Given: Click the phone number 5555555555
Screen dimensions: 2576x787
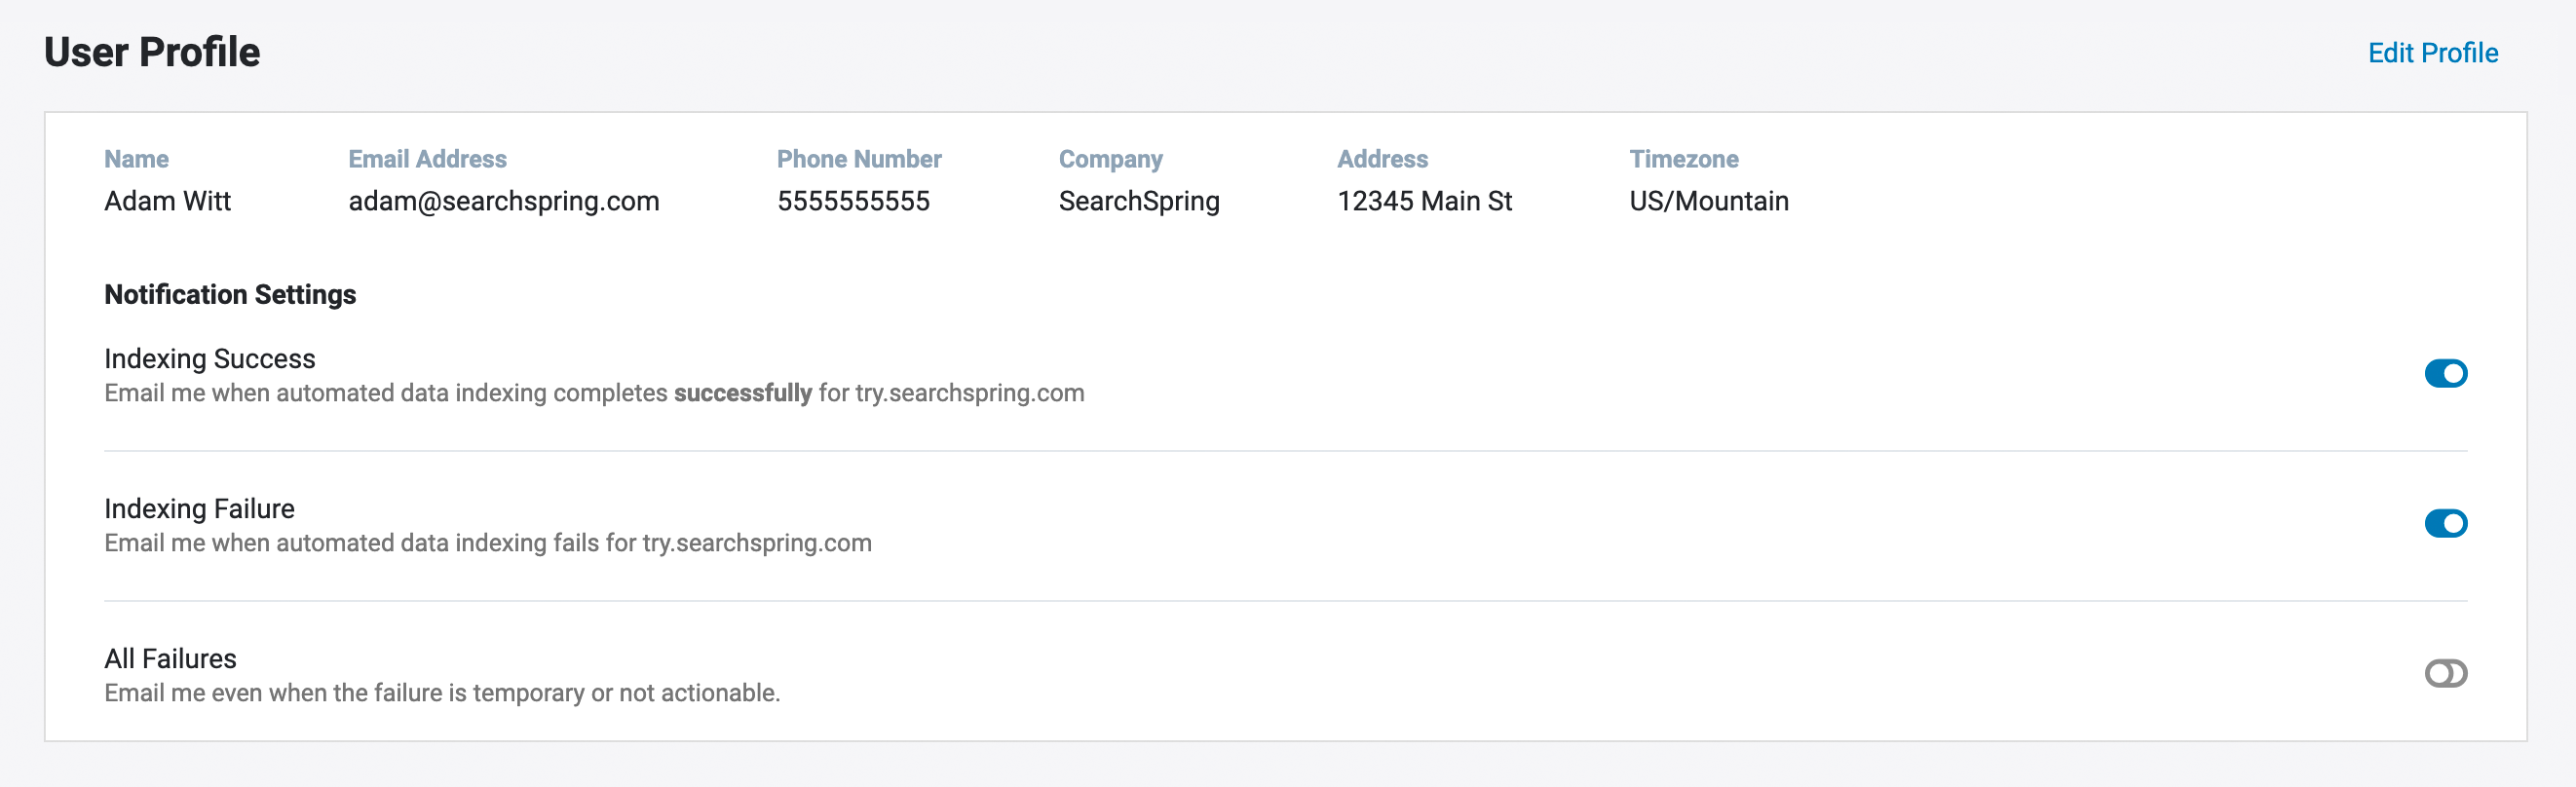Looking at the screenshot, I should coord(853,201).
